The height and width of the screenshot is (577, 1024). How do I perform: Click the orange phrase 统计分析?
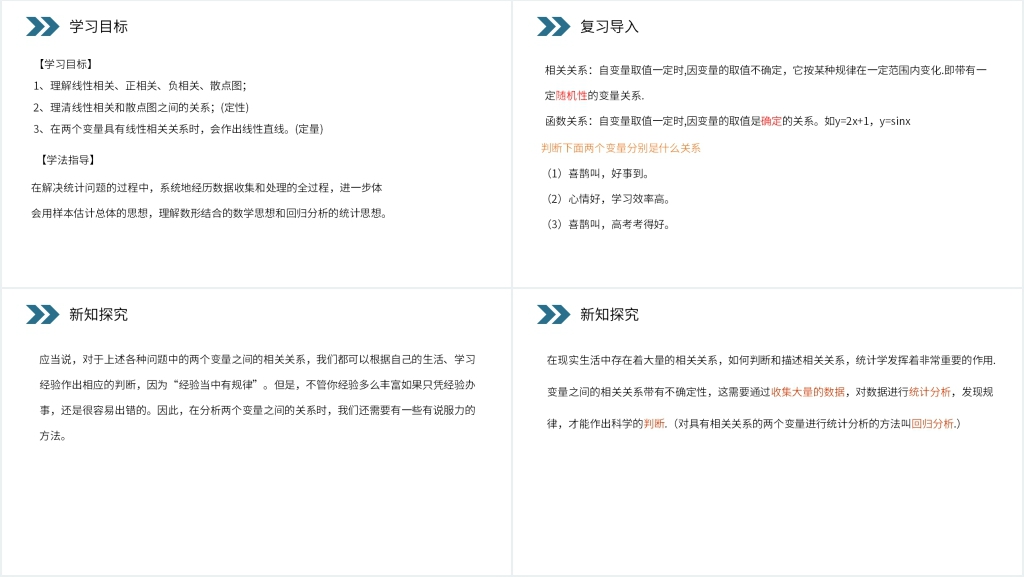coord(930,392)
